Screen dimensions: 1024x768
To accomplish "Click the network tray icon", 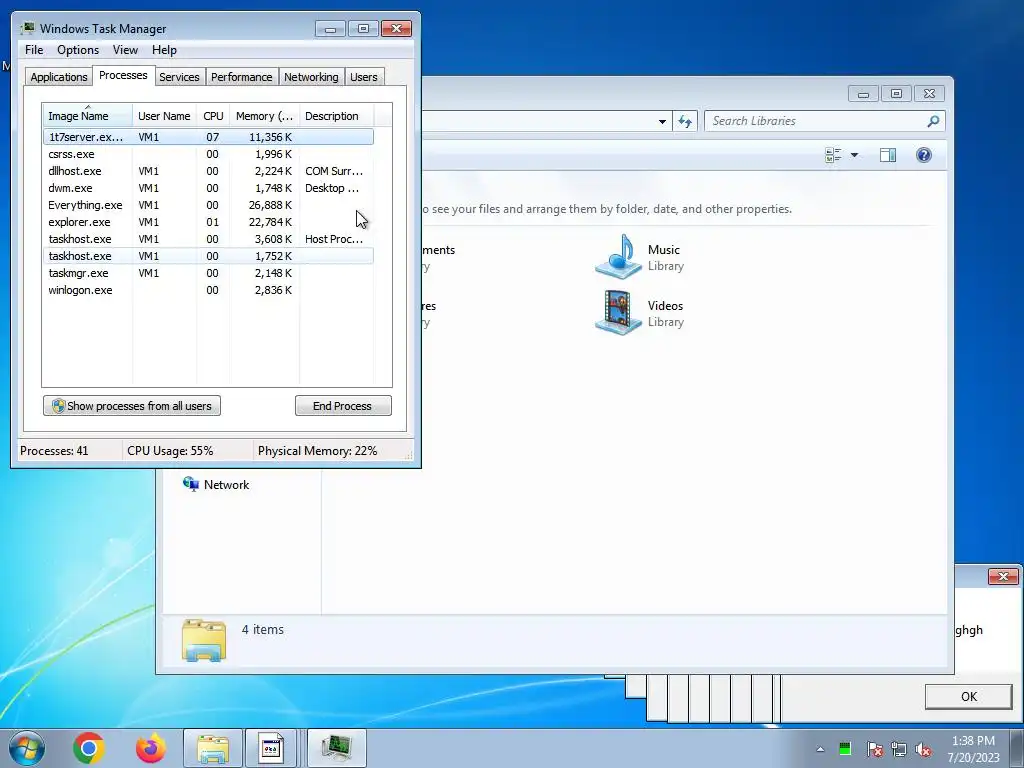I will [x=899, y=749].
